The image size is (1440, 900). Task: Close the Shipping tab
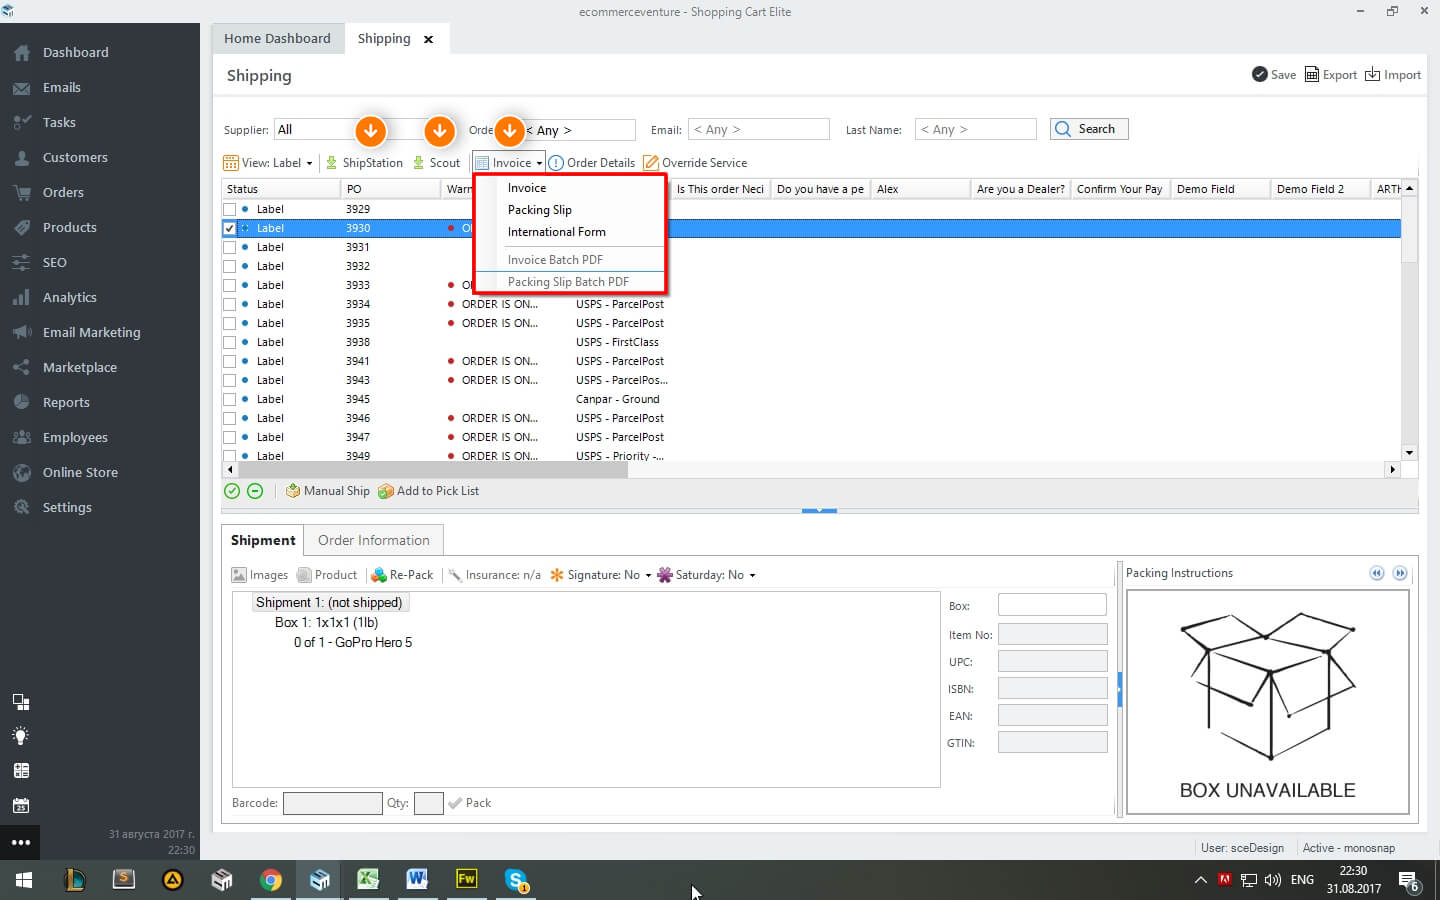pos(429,40)
